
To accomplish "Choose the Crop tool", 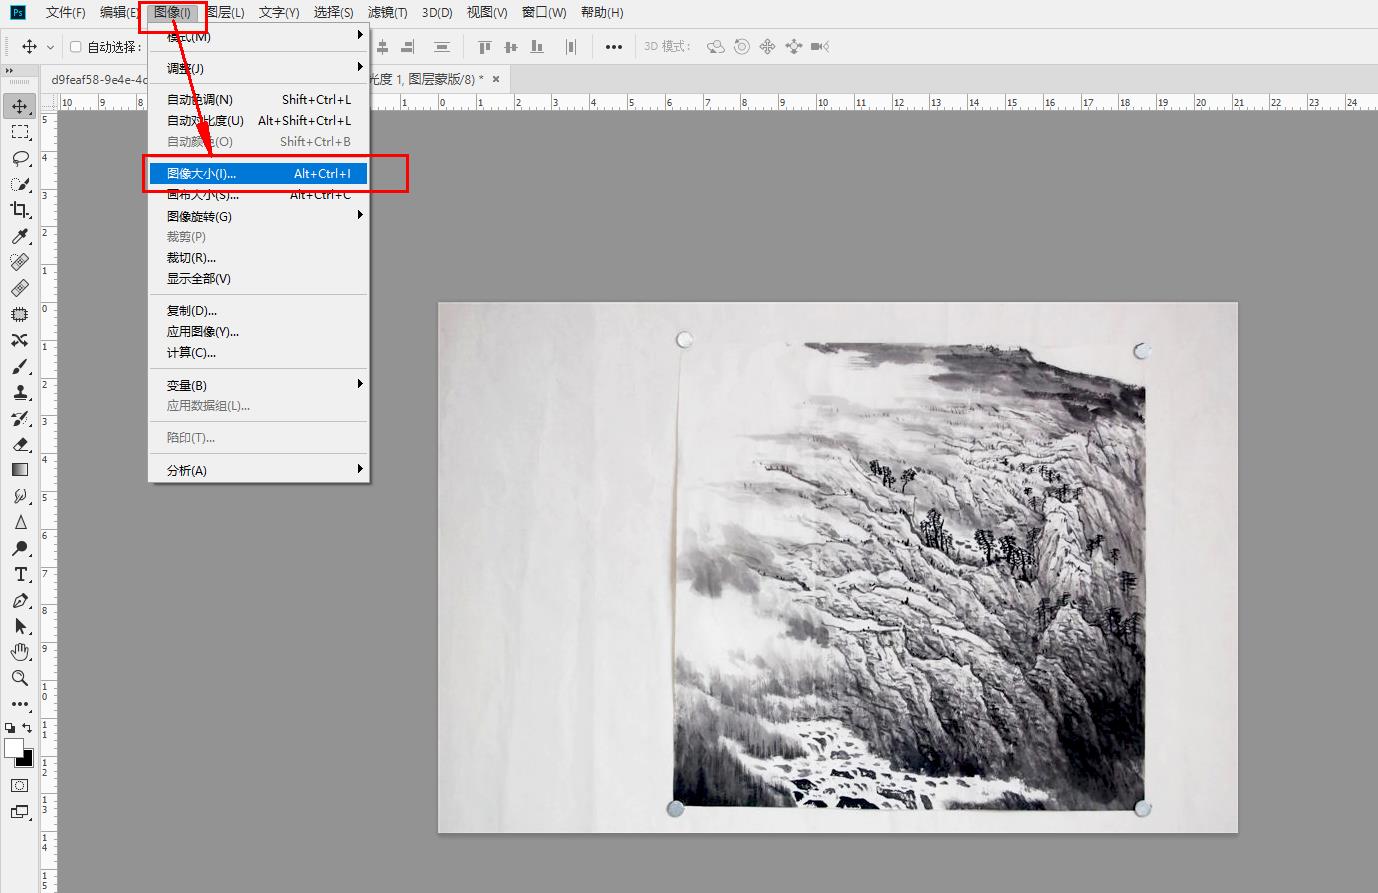I will [x=20, y=210].
